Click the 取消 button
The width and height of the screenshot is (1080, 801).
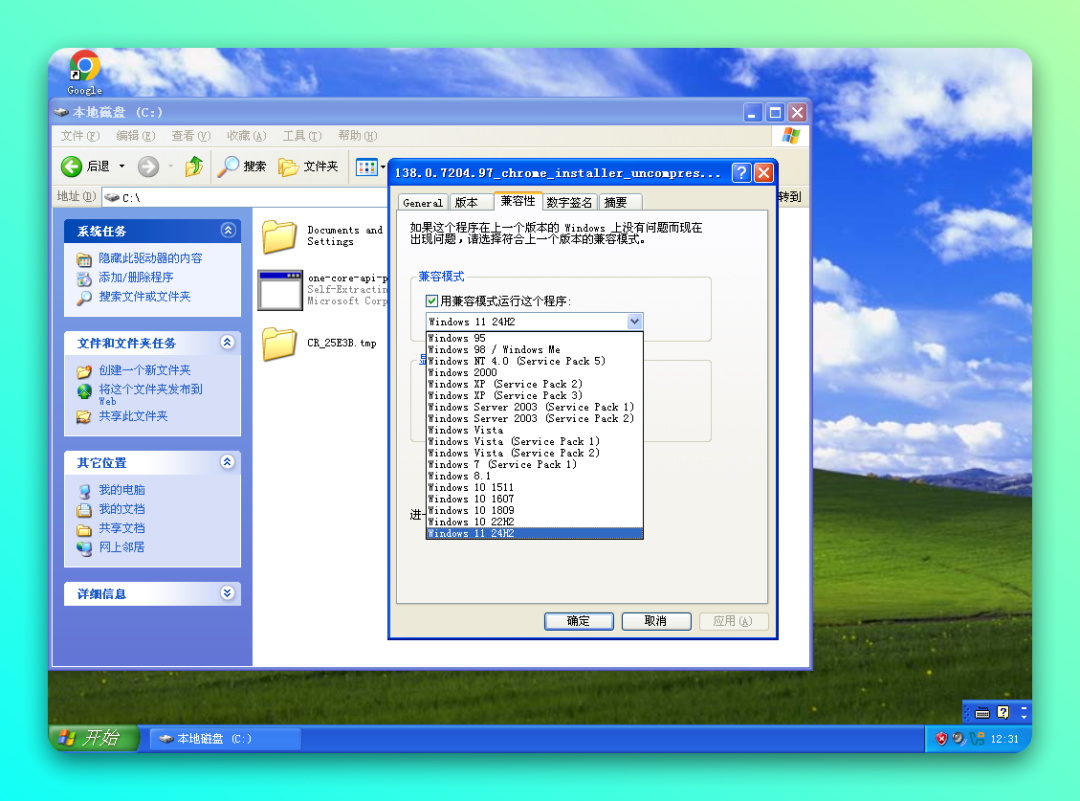click(x=656, y=621)
